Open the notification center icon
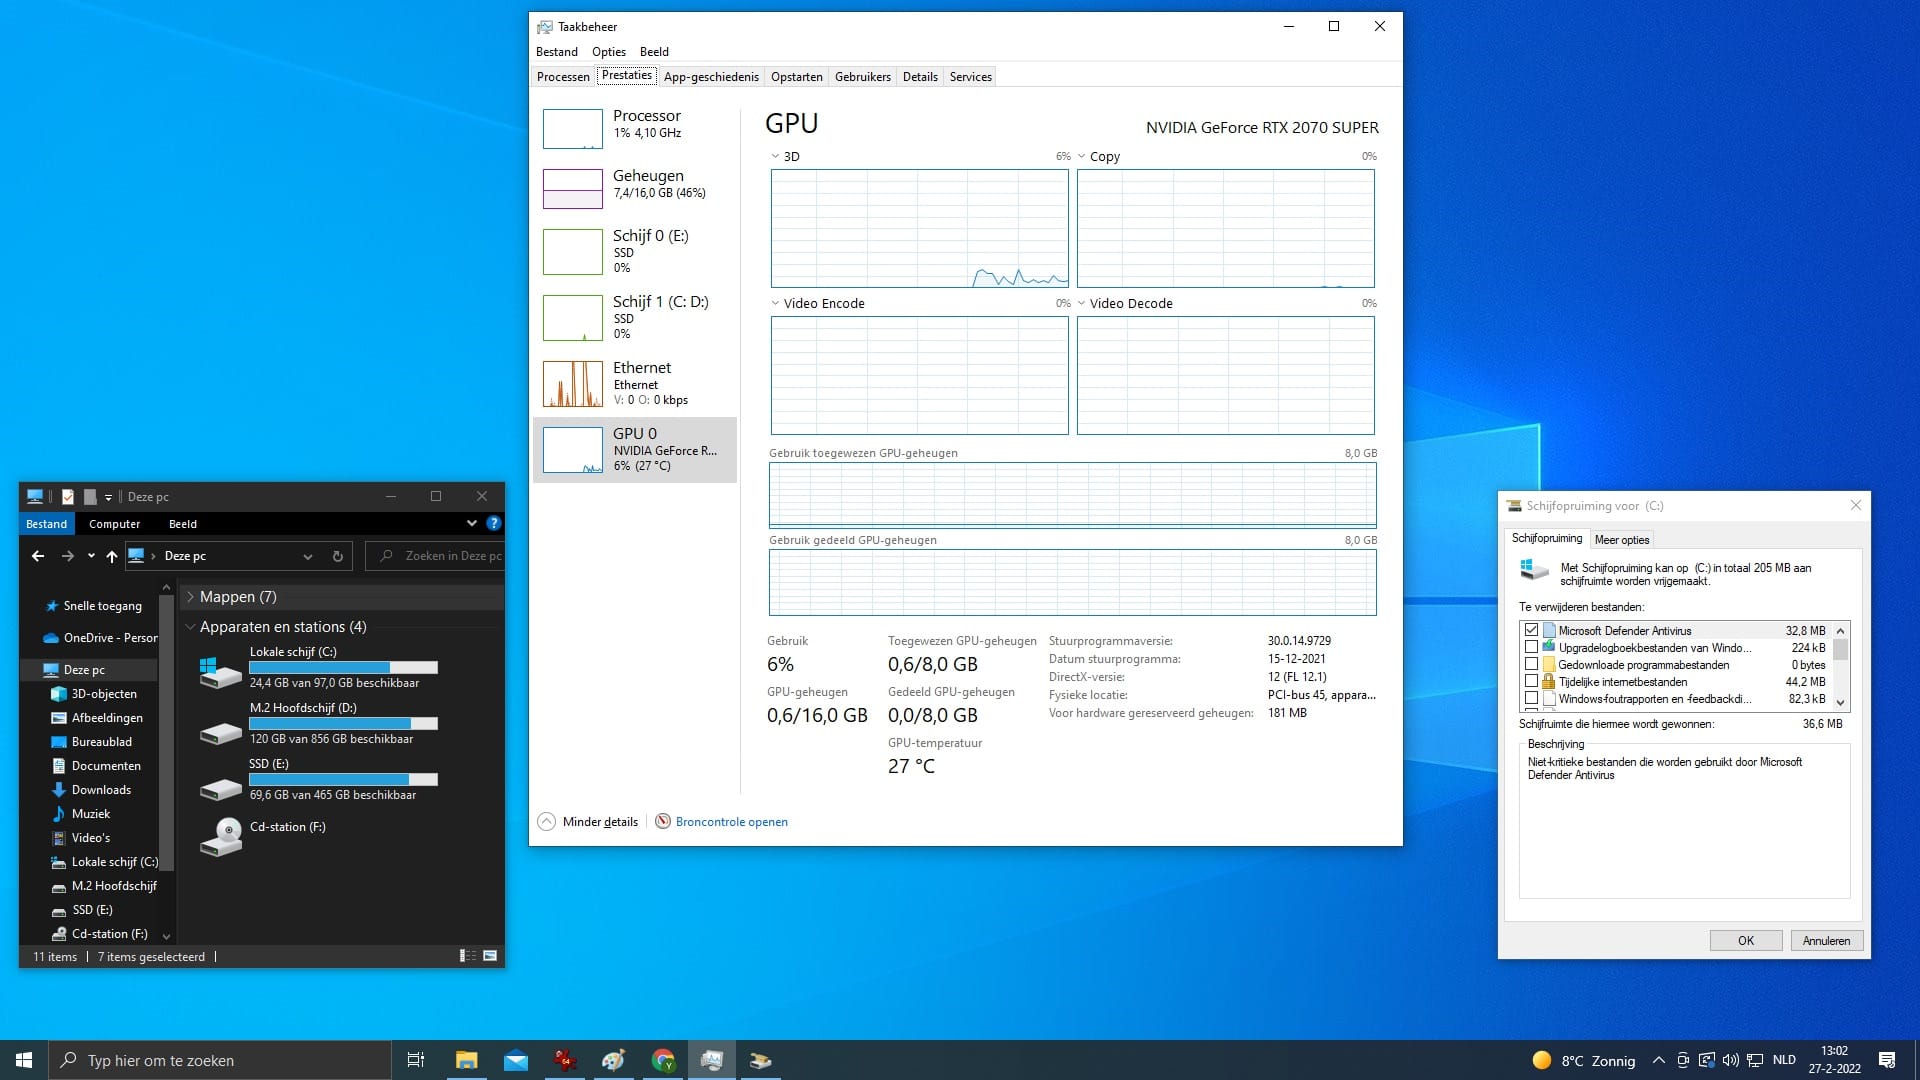The width and height of the screenshot is (1920, 1080). (x=1887, y=1060)
